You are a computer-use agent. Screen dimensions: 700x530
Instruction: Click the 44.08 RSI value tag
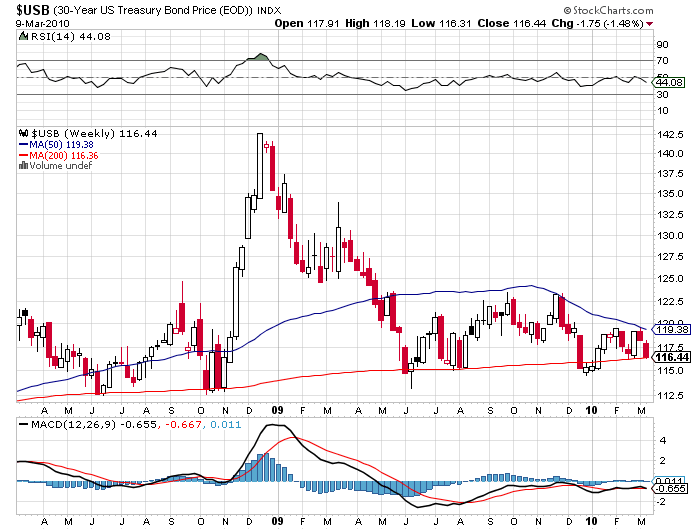coord(667,80)
